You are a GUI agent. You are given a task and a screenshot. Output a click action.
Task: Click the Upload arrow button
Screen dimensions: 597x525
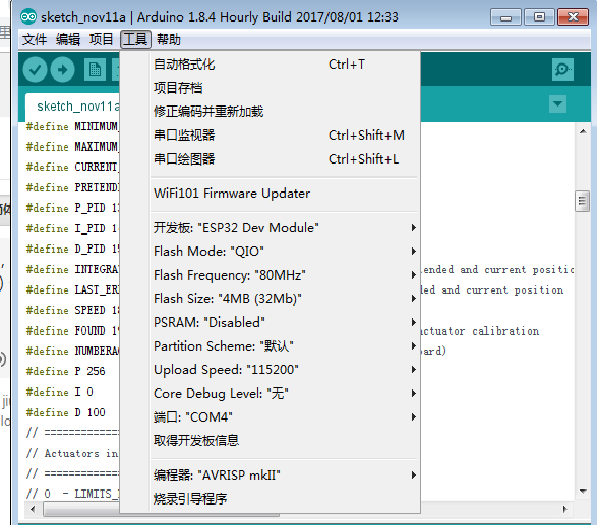point(62,70)
